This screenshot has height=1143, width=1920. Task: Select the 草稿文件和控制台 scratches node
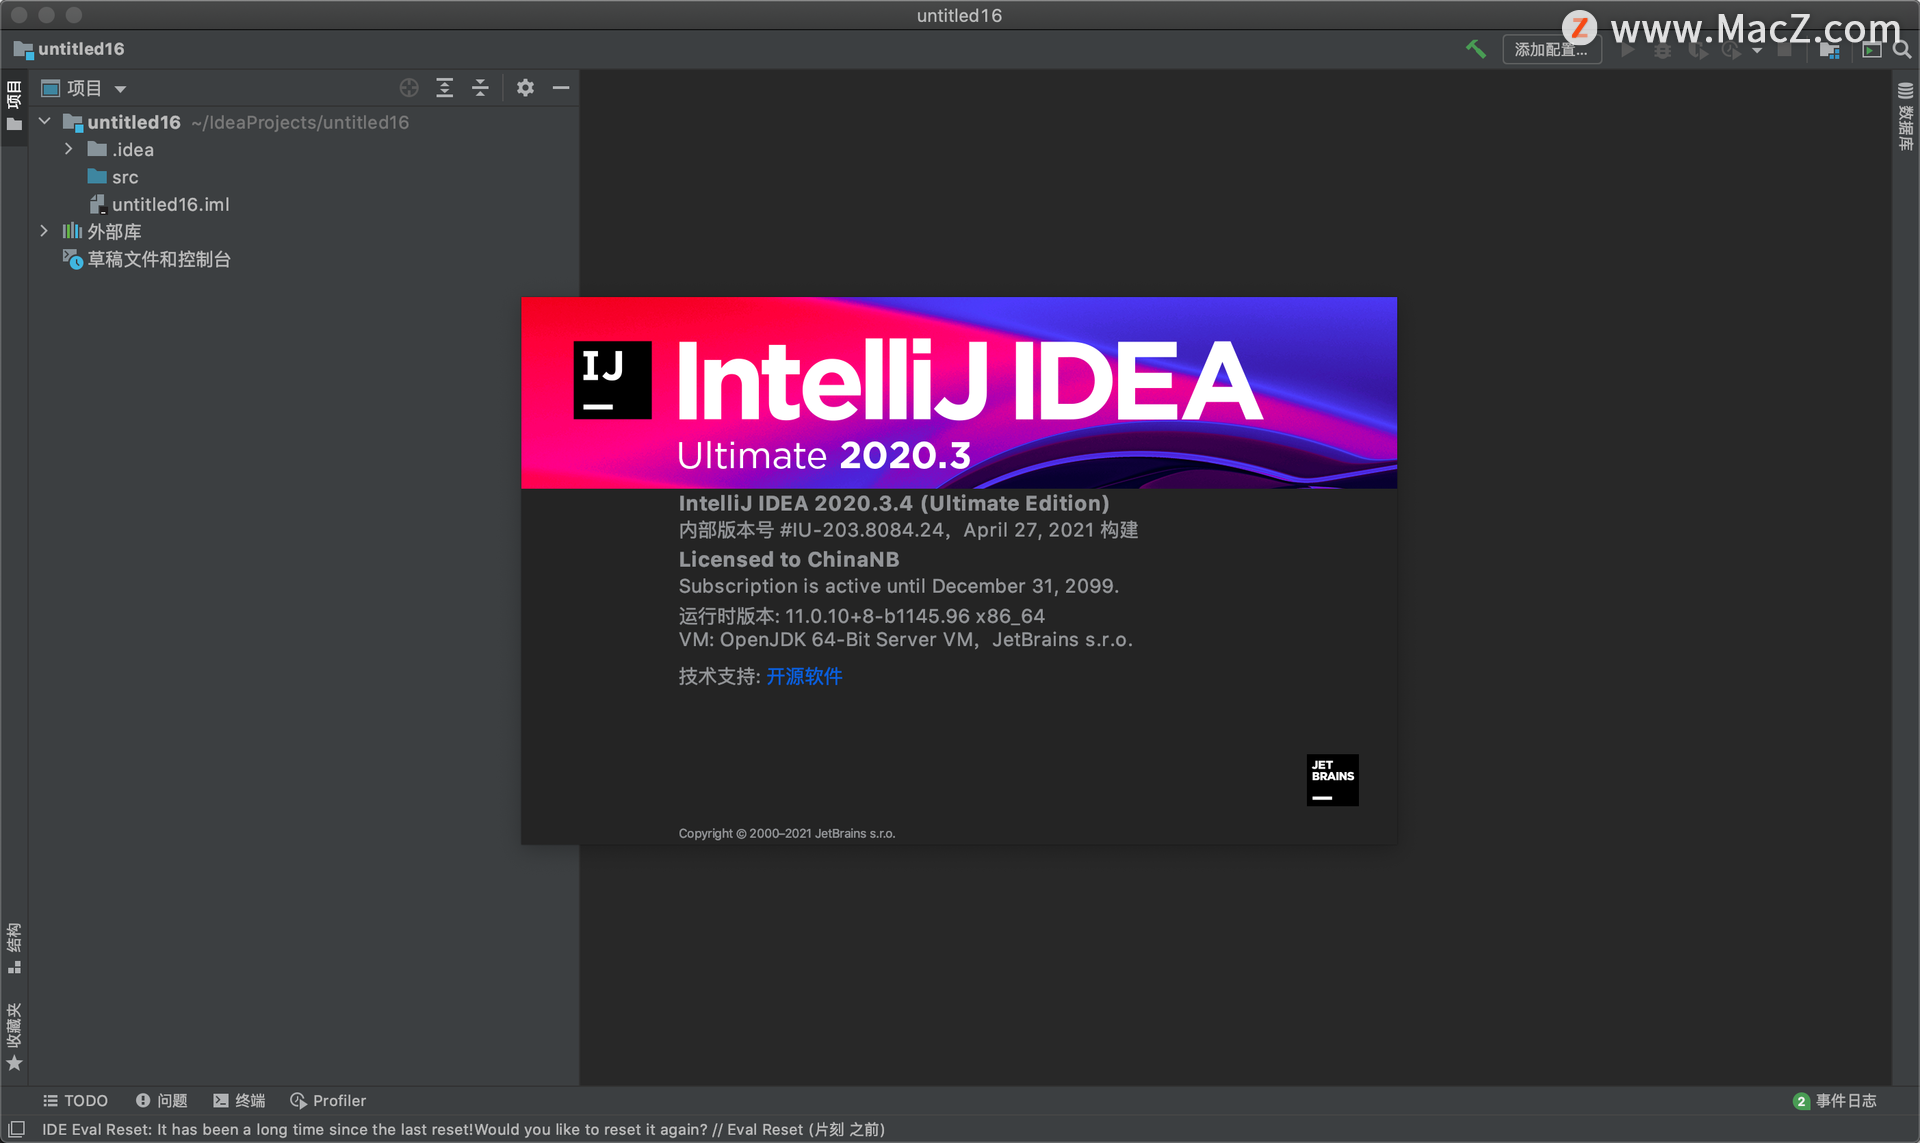point(304,259)
